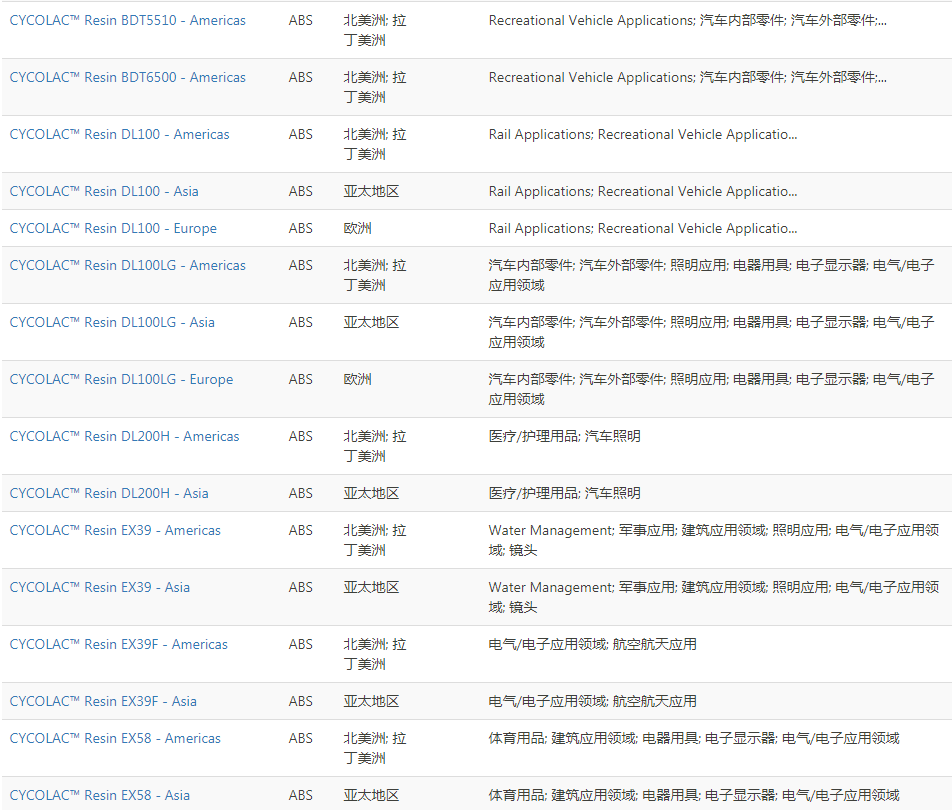Viewport: 952px width, 810px height.
Task: Click 北美洲; 拉丁美洲 region in EX39F Americas row
Action: 375,654
